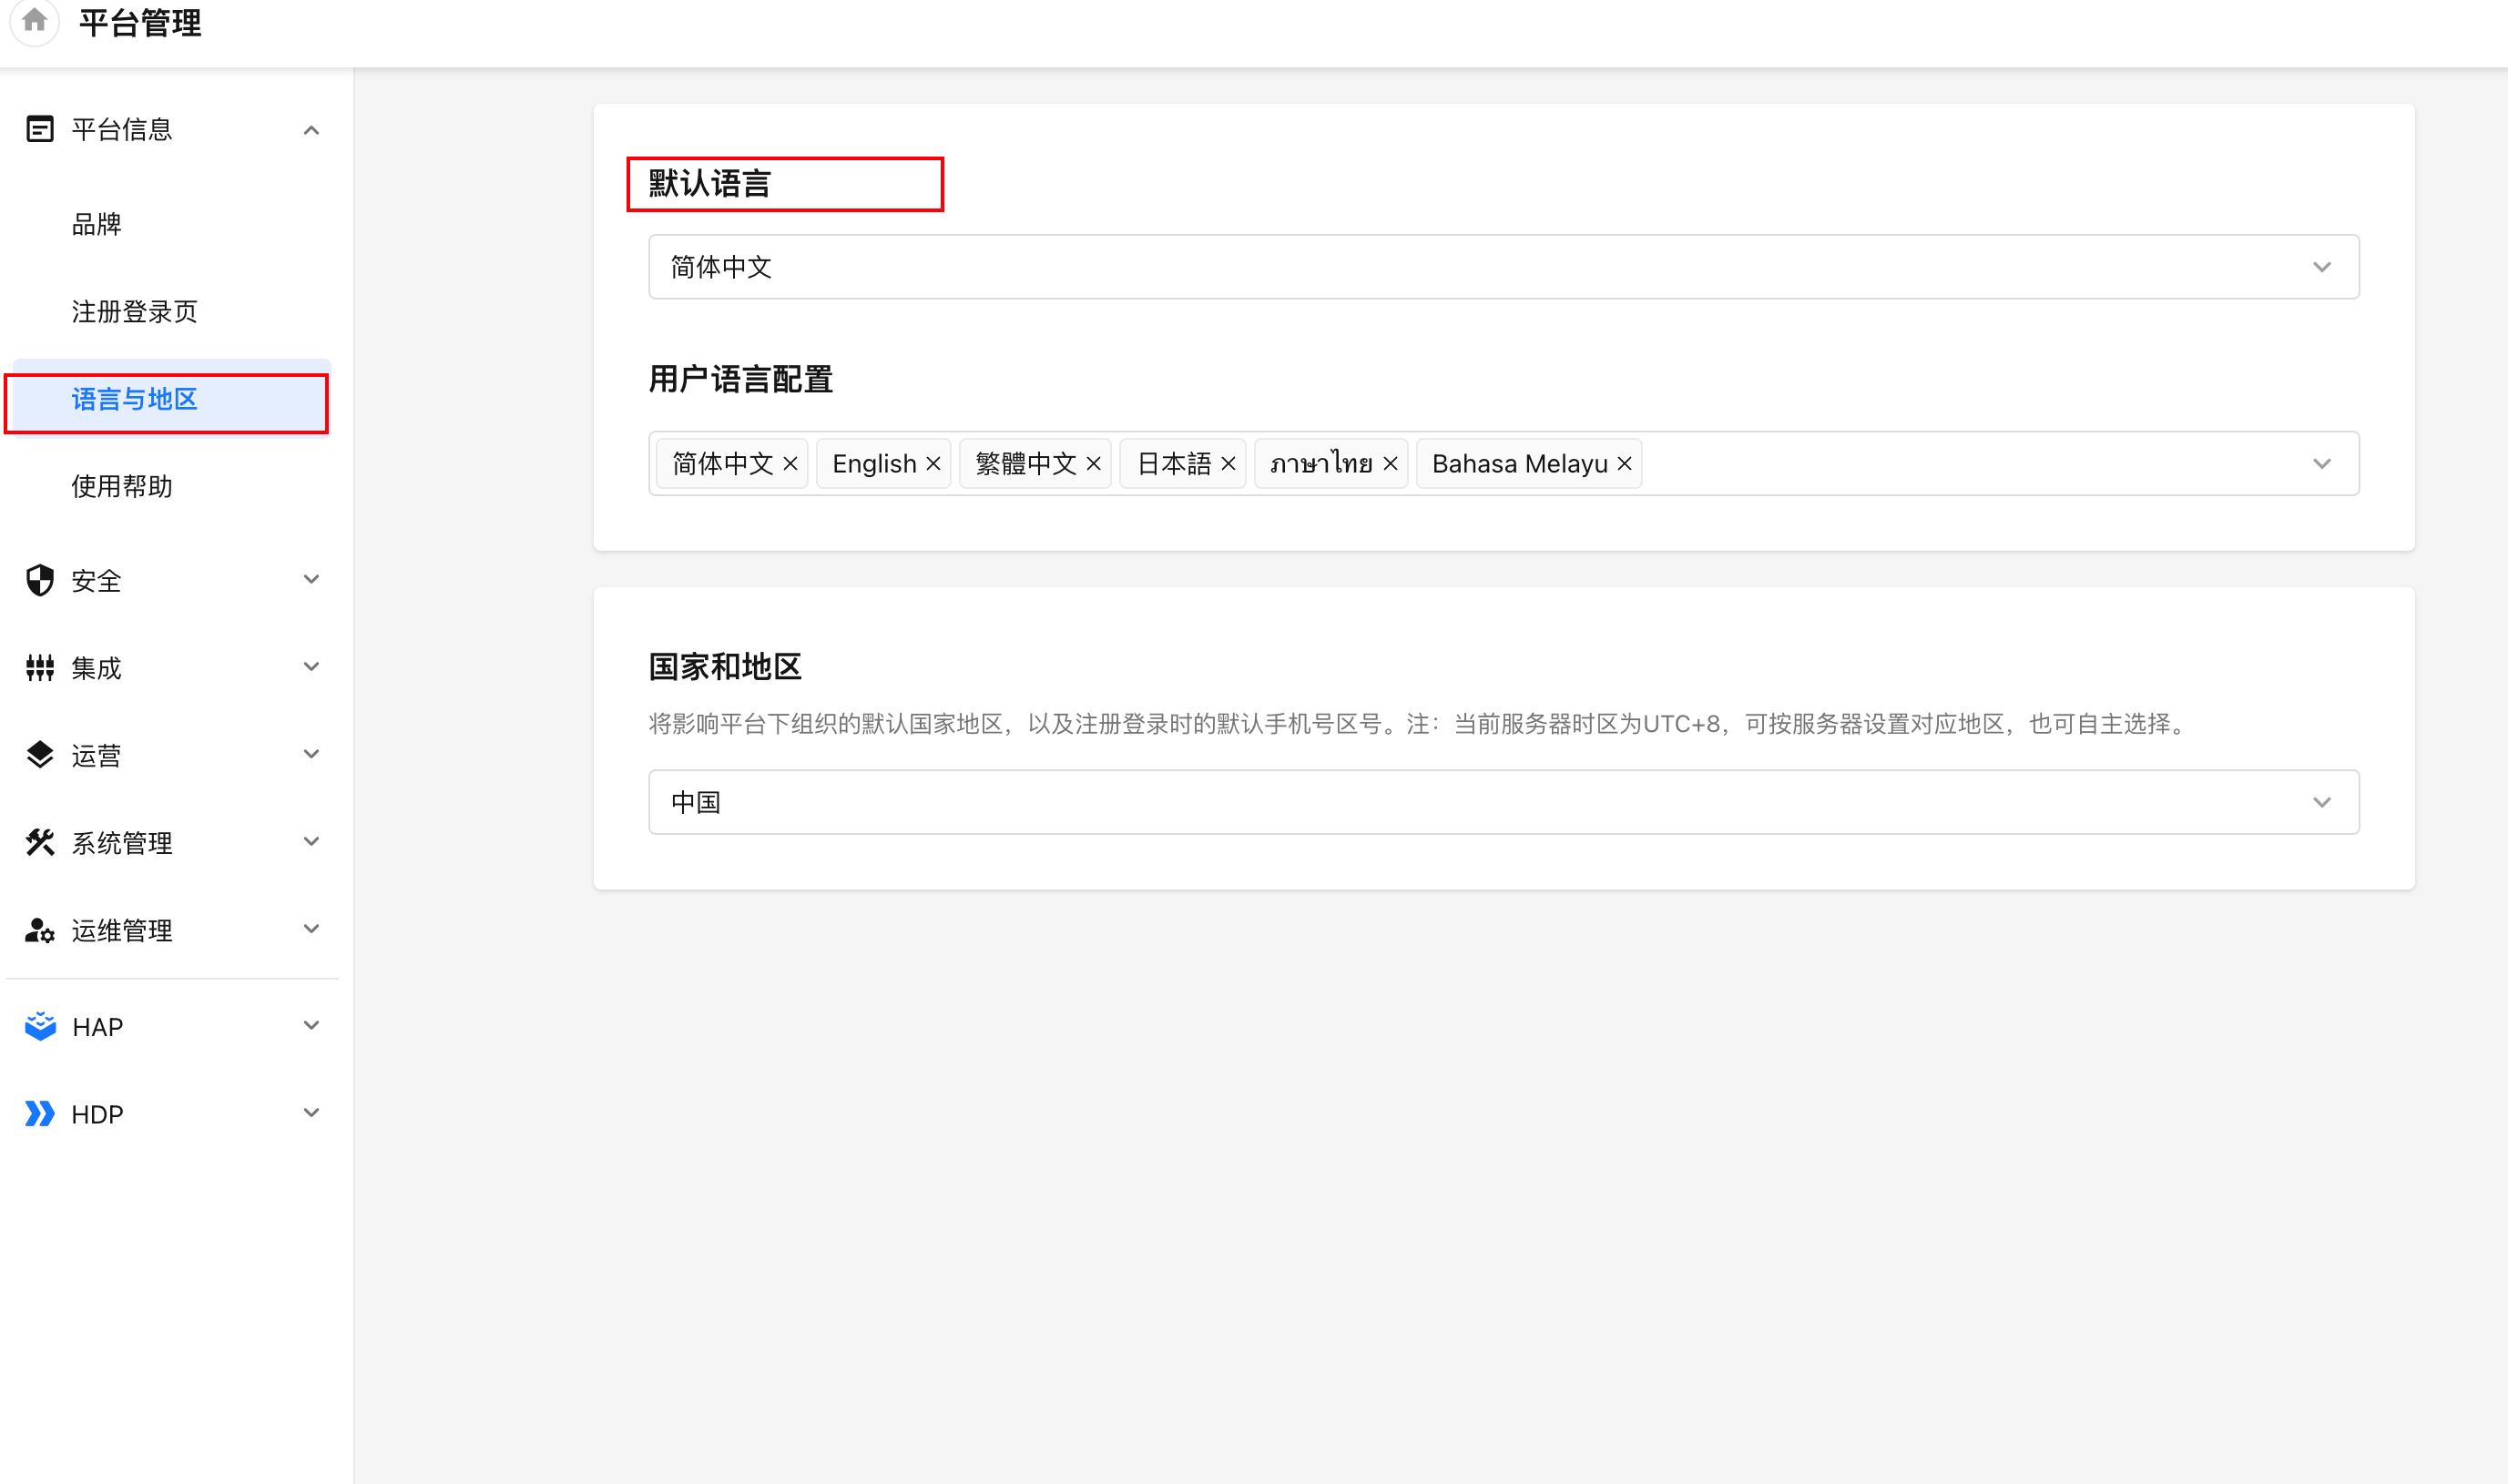
Task: Go to home via the house icon
Action: click(x=35, y=20)
